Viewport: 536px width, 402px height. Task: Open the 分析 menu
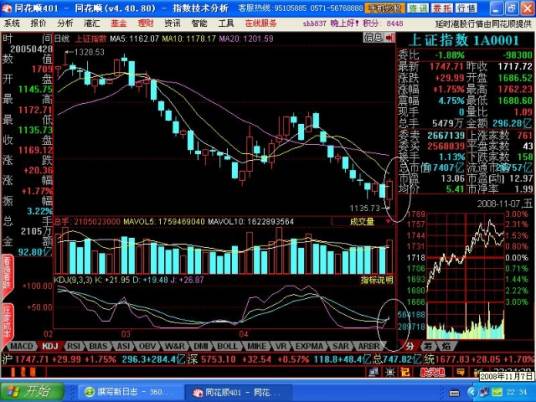pyautogui.click(x=65, y=23)
